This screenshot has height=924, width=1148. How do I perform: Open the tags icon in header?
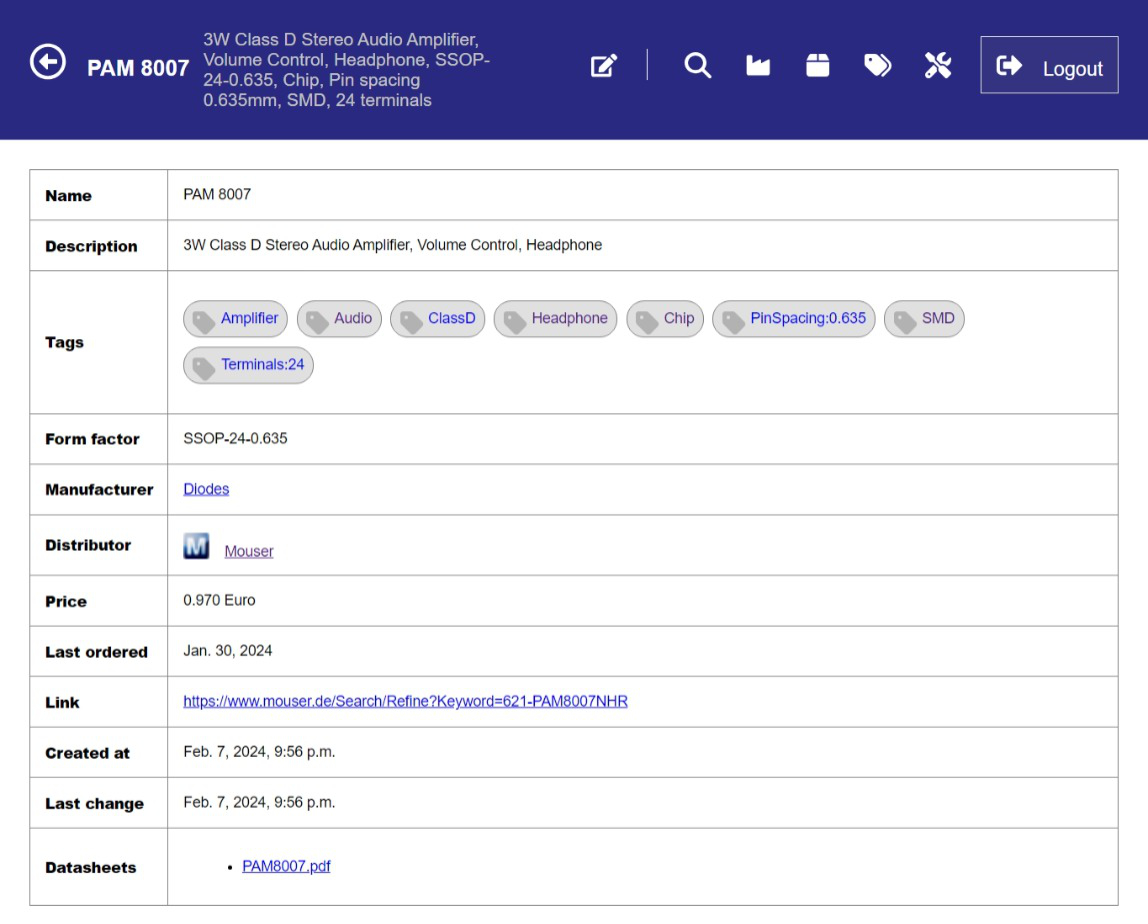click(x=878, y=65)
